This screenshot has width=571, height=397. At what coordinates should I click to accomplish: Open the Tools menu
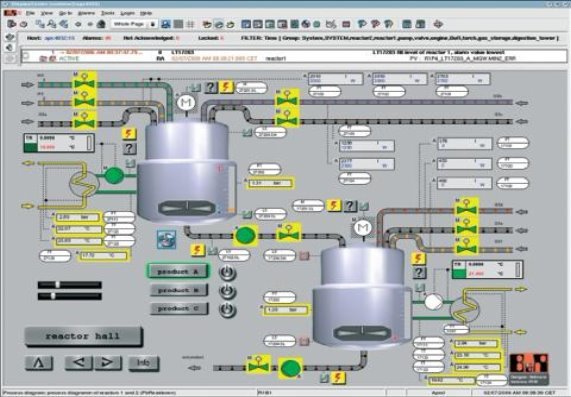click(107, 13)
